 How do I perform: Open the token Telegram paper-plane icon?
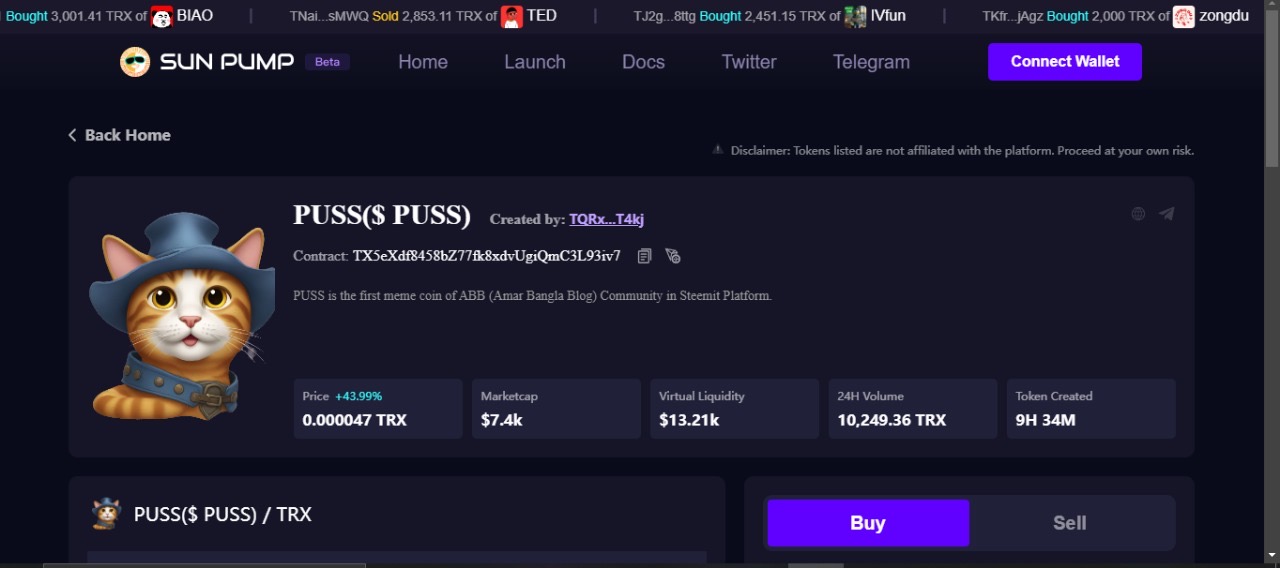pyautogui.click(x=1166, y=213)
